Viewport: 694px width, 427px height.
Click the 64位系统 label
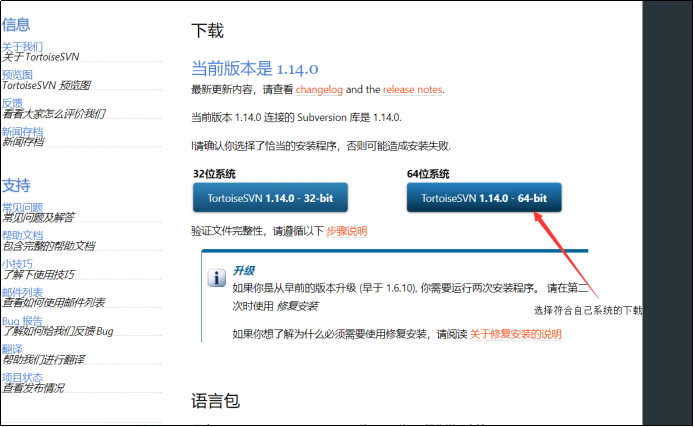428,174
